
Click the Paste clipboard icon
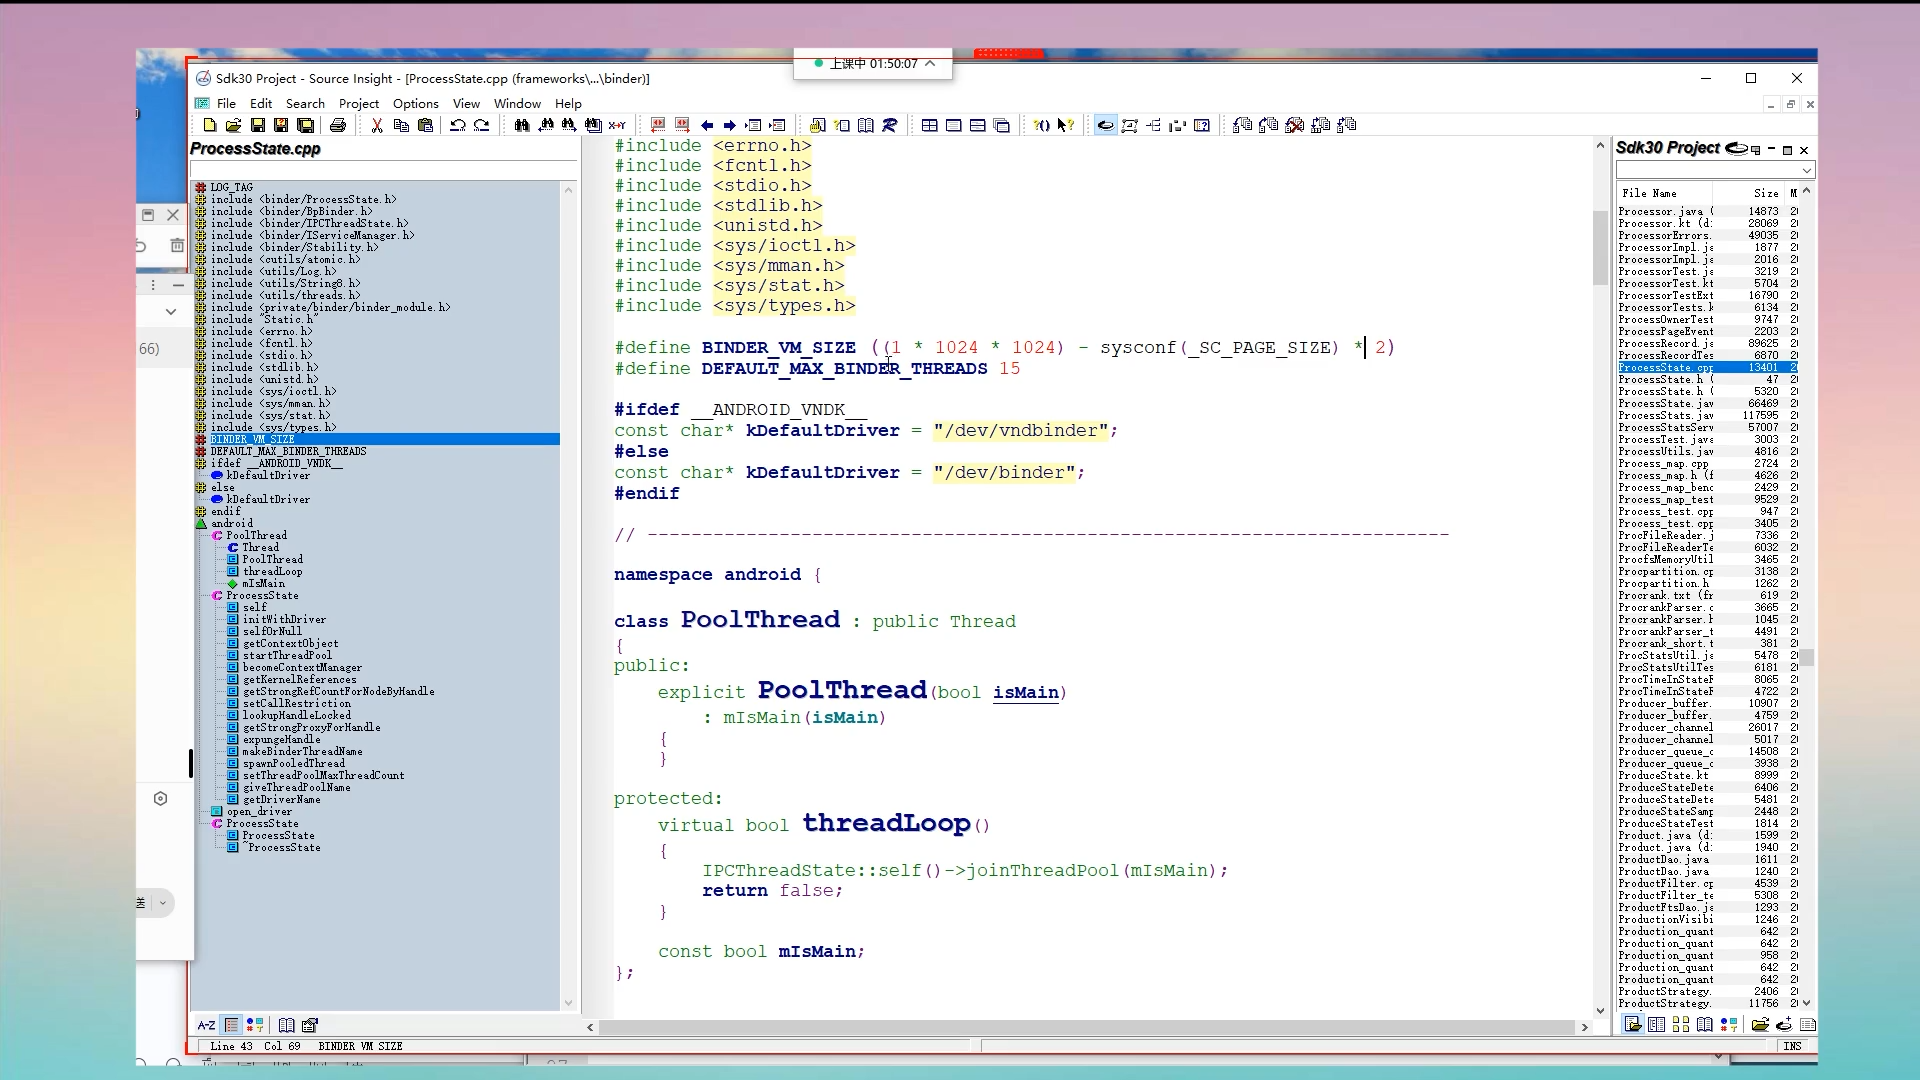(426, 125)
